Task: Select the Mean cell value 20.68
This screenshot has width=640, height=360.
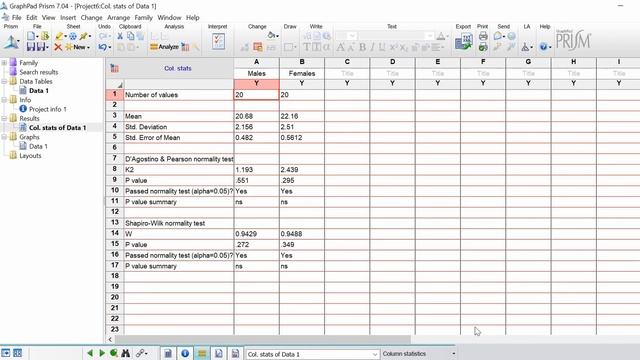Action: click(x=256, y=116)
